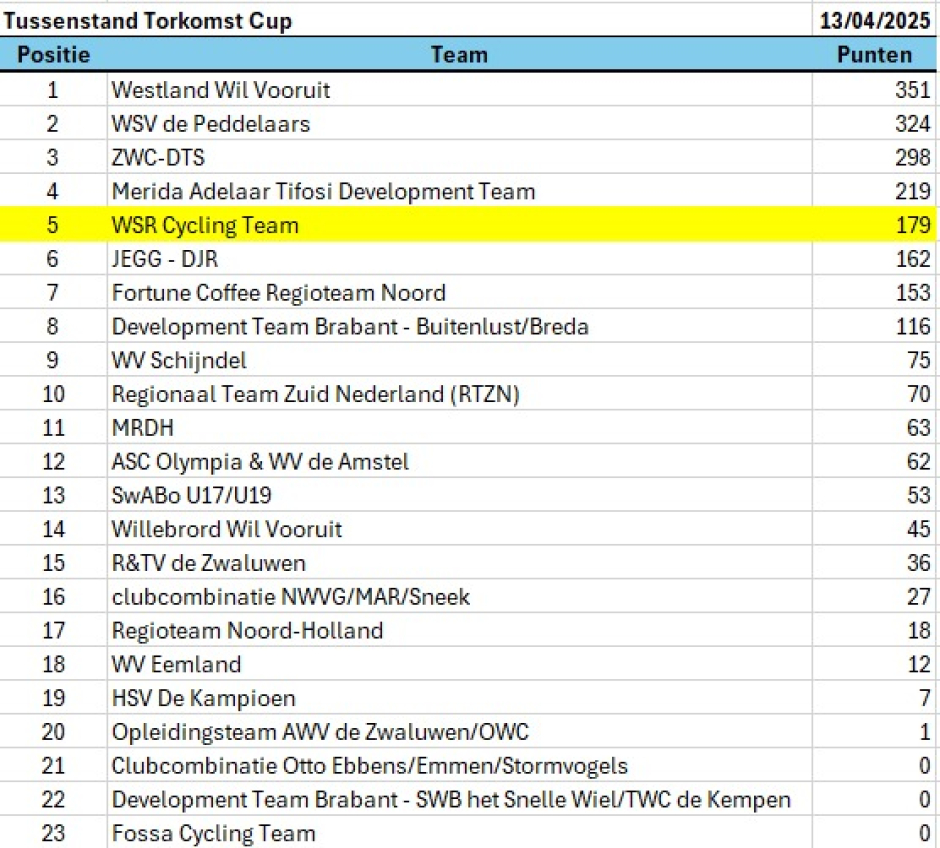This screenshot has height=848, width=940.
Task: Select position number 10 cell
Action: [53, 394]
